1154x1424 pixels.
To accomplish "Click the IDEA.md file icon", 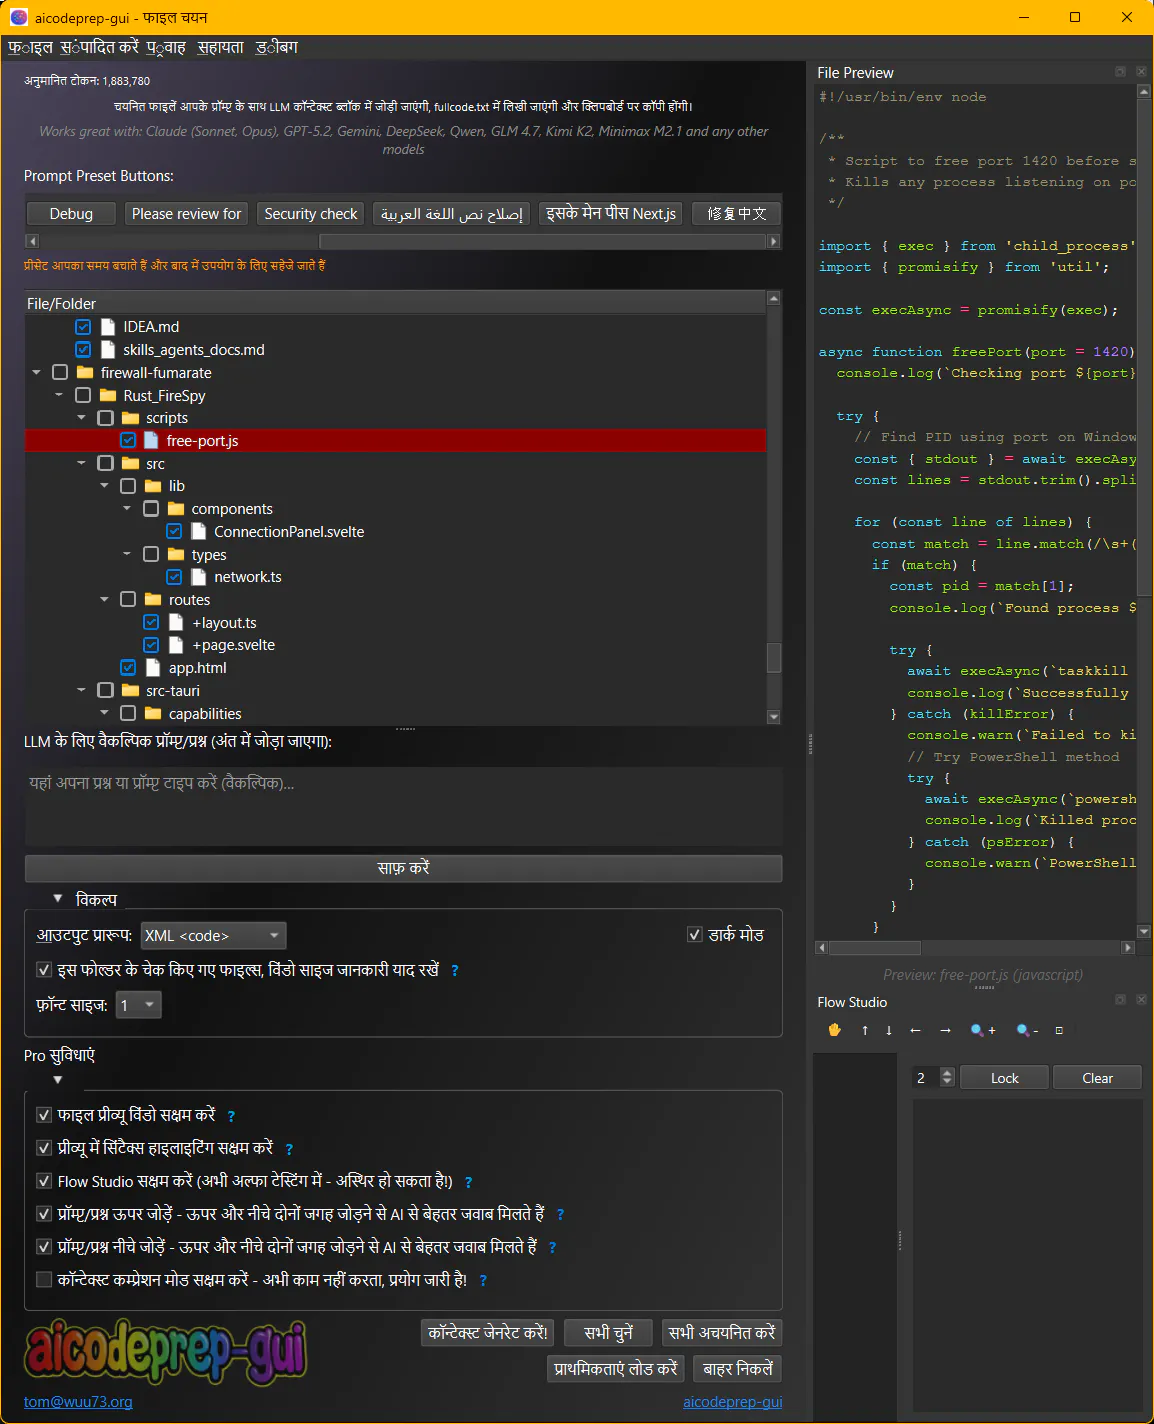I will pos(107,327).
